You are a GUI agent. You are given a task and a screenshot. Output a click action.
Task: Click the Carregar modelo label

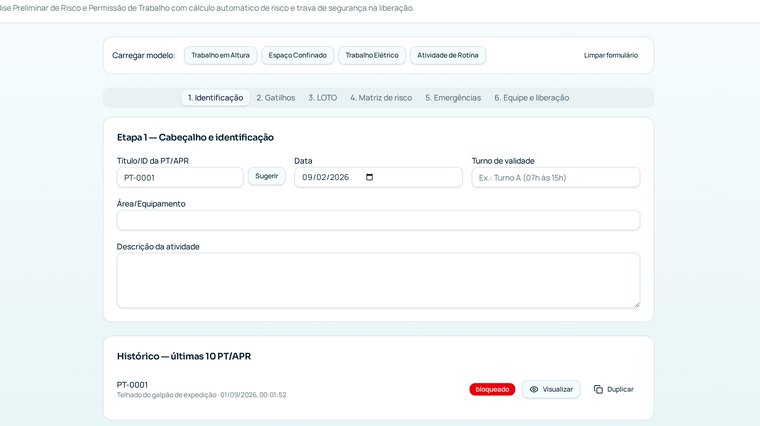click(143, 55)
